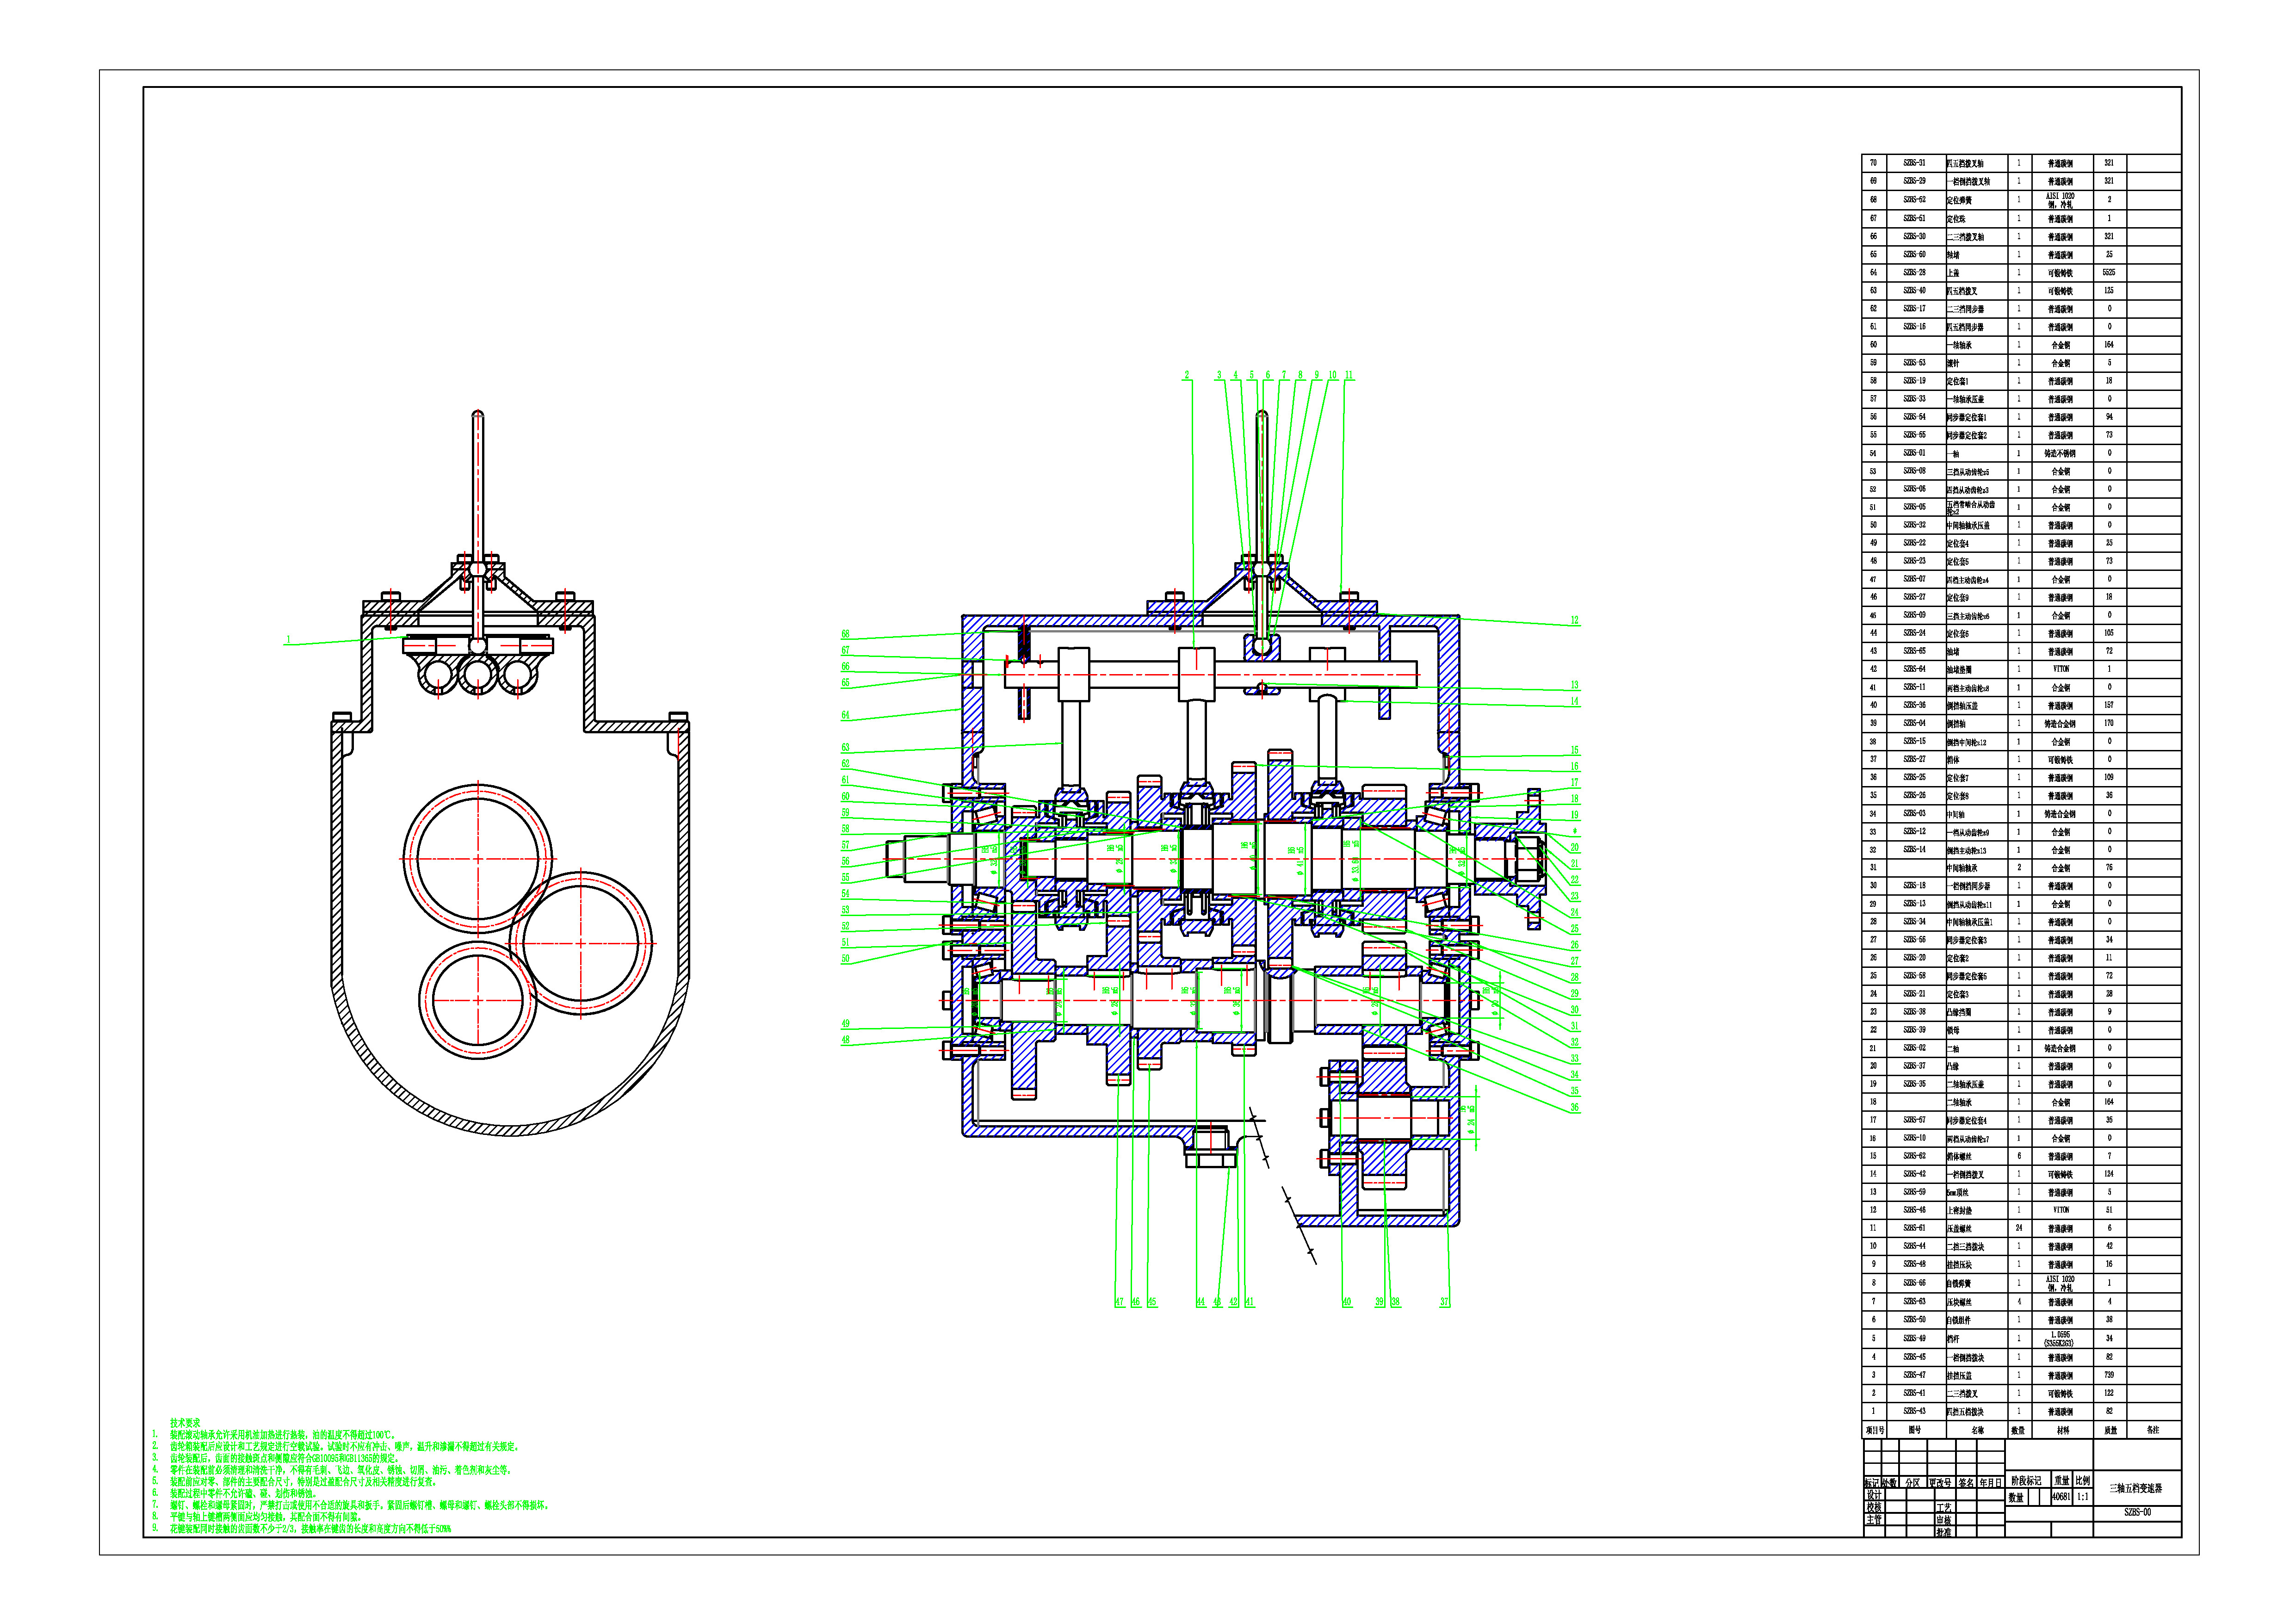Click balloon number '12' beside the gearbox section
Screen dimensions: 2296x1623
pyautogui.click(x=1574, y=620)
